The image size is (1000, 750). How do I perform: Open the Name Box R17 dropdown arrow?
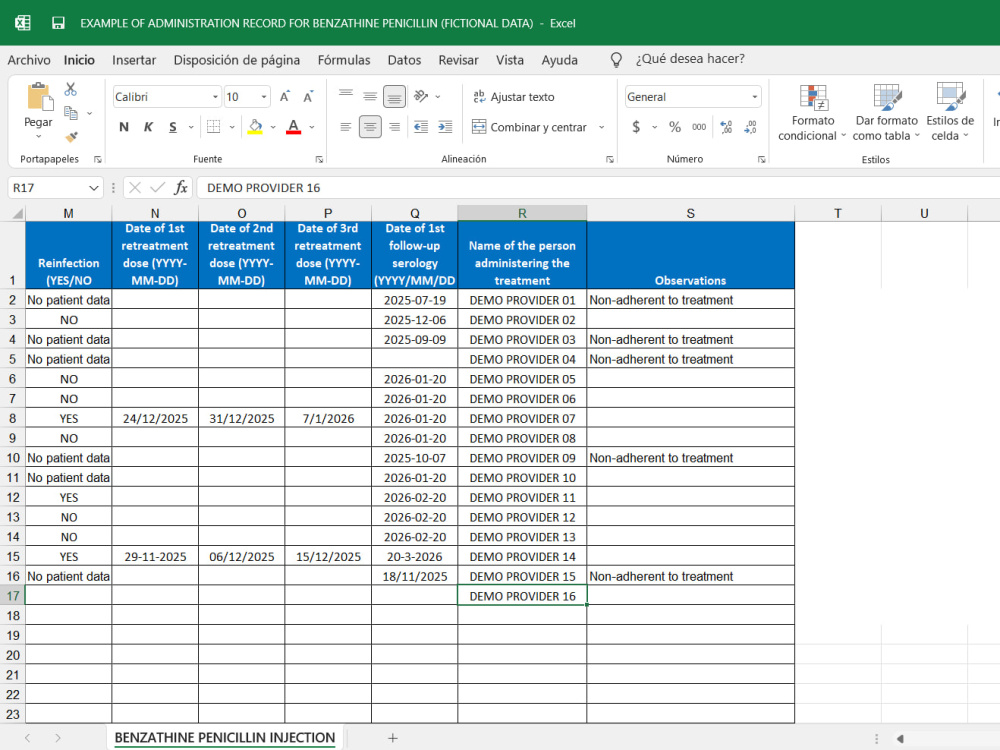point(94,188)
